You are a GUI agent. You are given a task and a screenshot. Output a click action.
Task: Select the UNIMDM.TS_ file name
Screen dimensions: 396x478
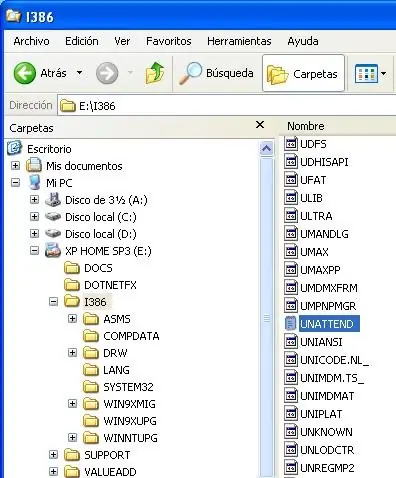(x=332, y=378)
